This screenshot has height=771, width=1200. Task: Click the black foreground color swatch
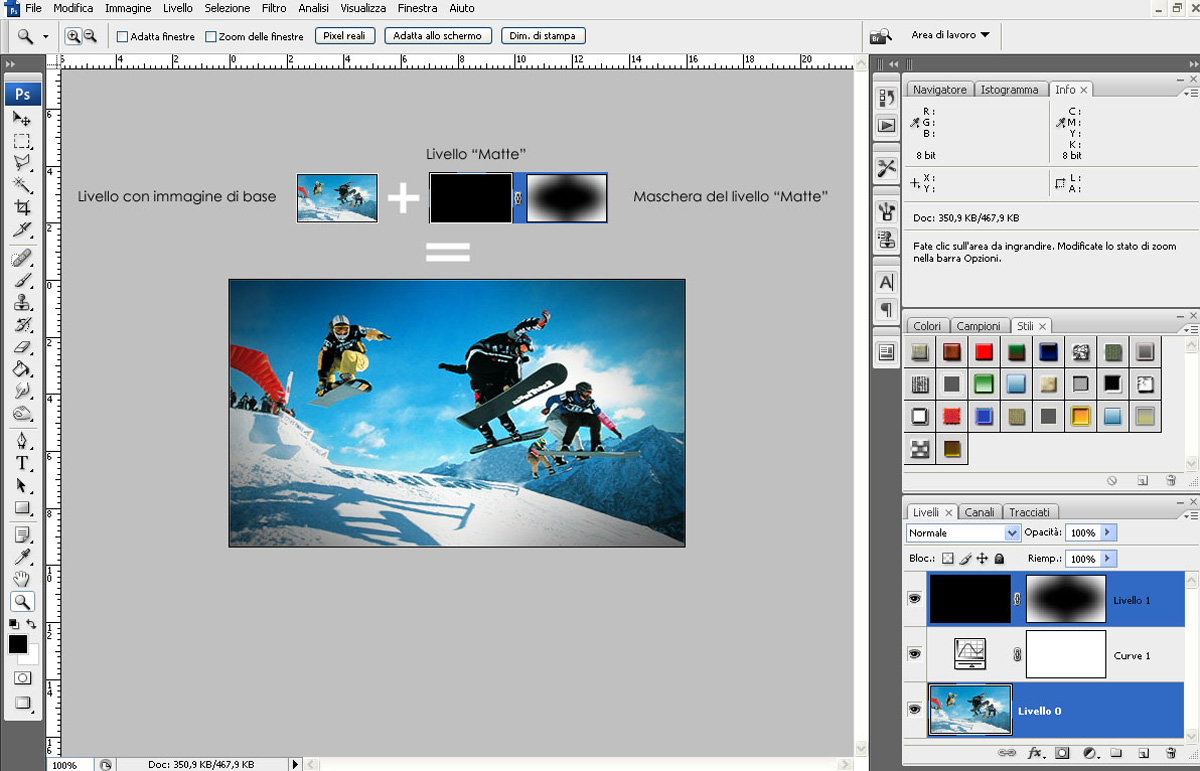pos(18,645)
